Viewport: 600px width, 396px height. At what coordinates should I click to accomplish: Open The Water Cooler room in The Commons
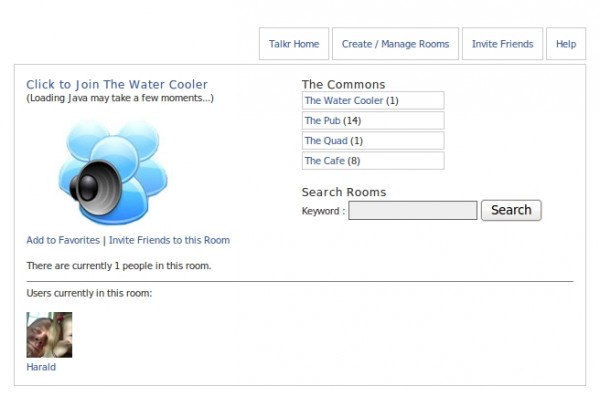coord(344,101)
